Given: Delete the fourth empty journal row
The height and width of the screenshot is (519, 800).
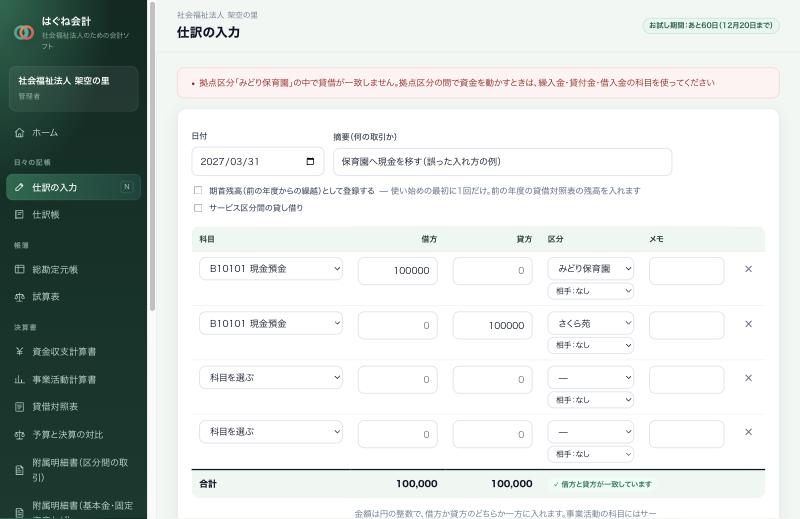Looking at the screenshot, I should [748, 432].
